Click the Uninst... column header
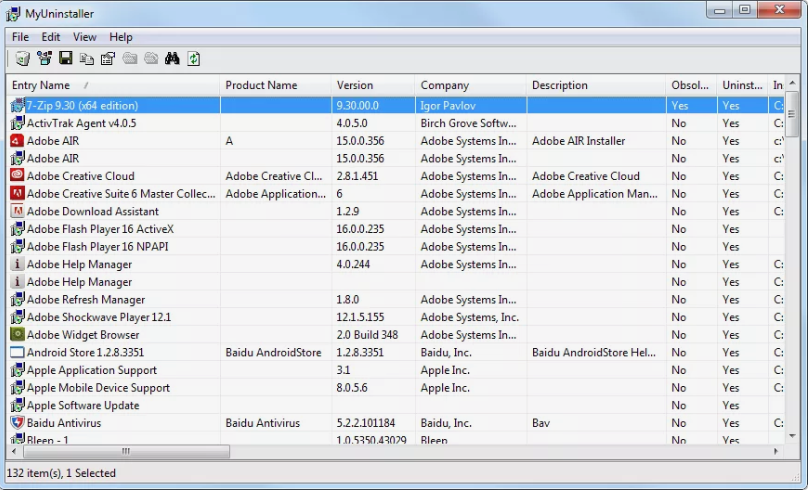Viewport: 812px width, 490px height. tap(742, 85)
